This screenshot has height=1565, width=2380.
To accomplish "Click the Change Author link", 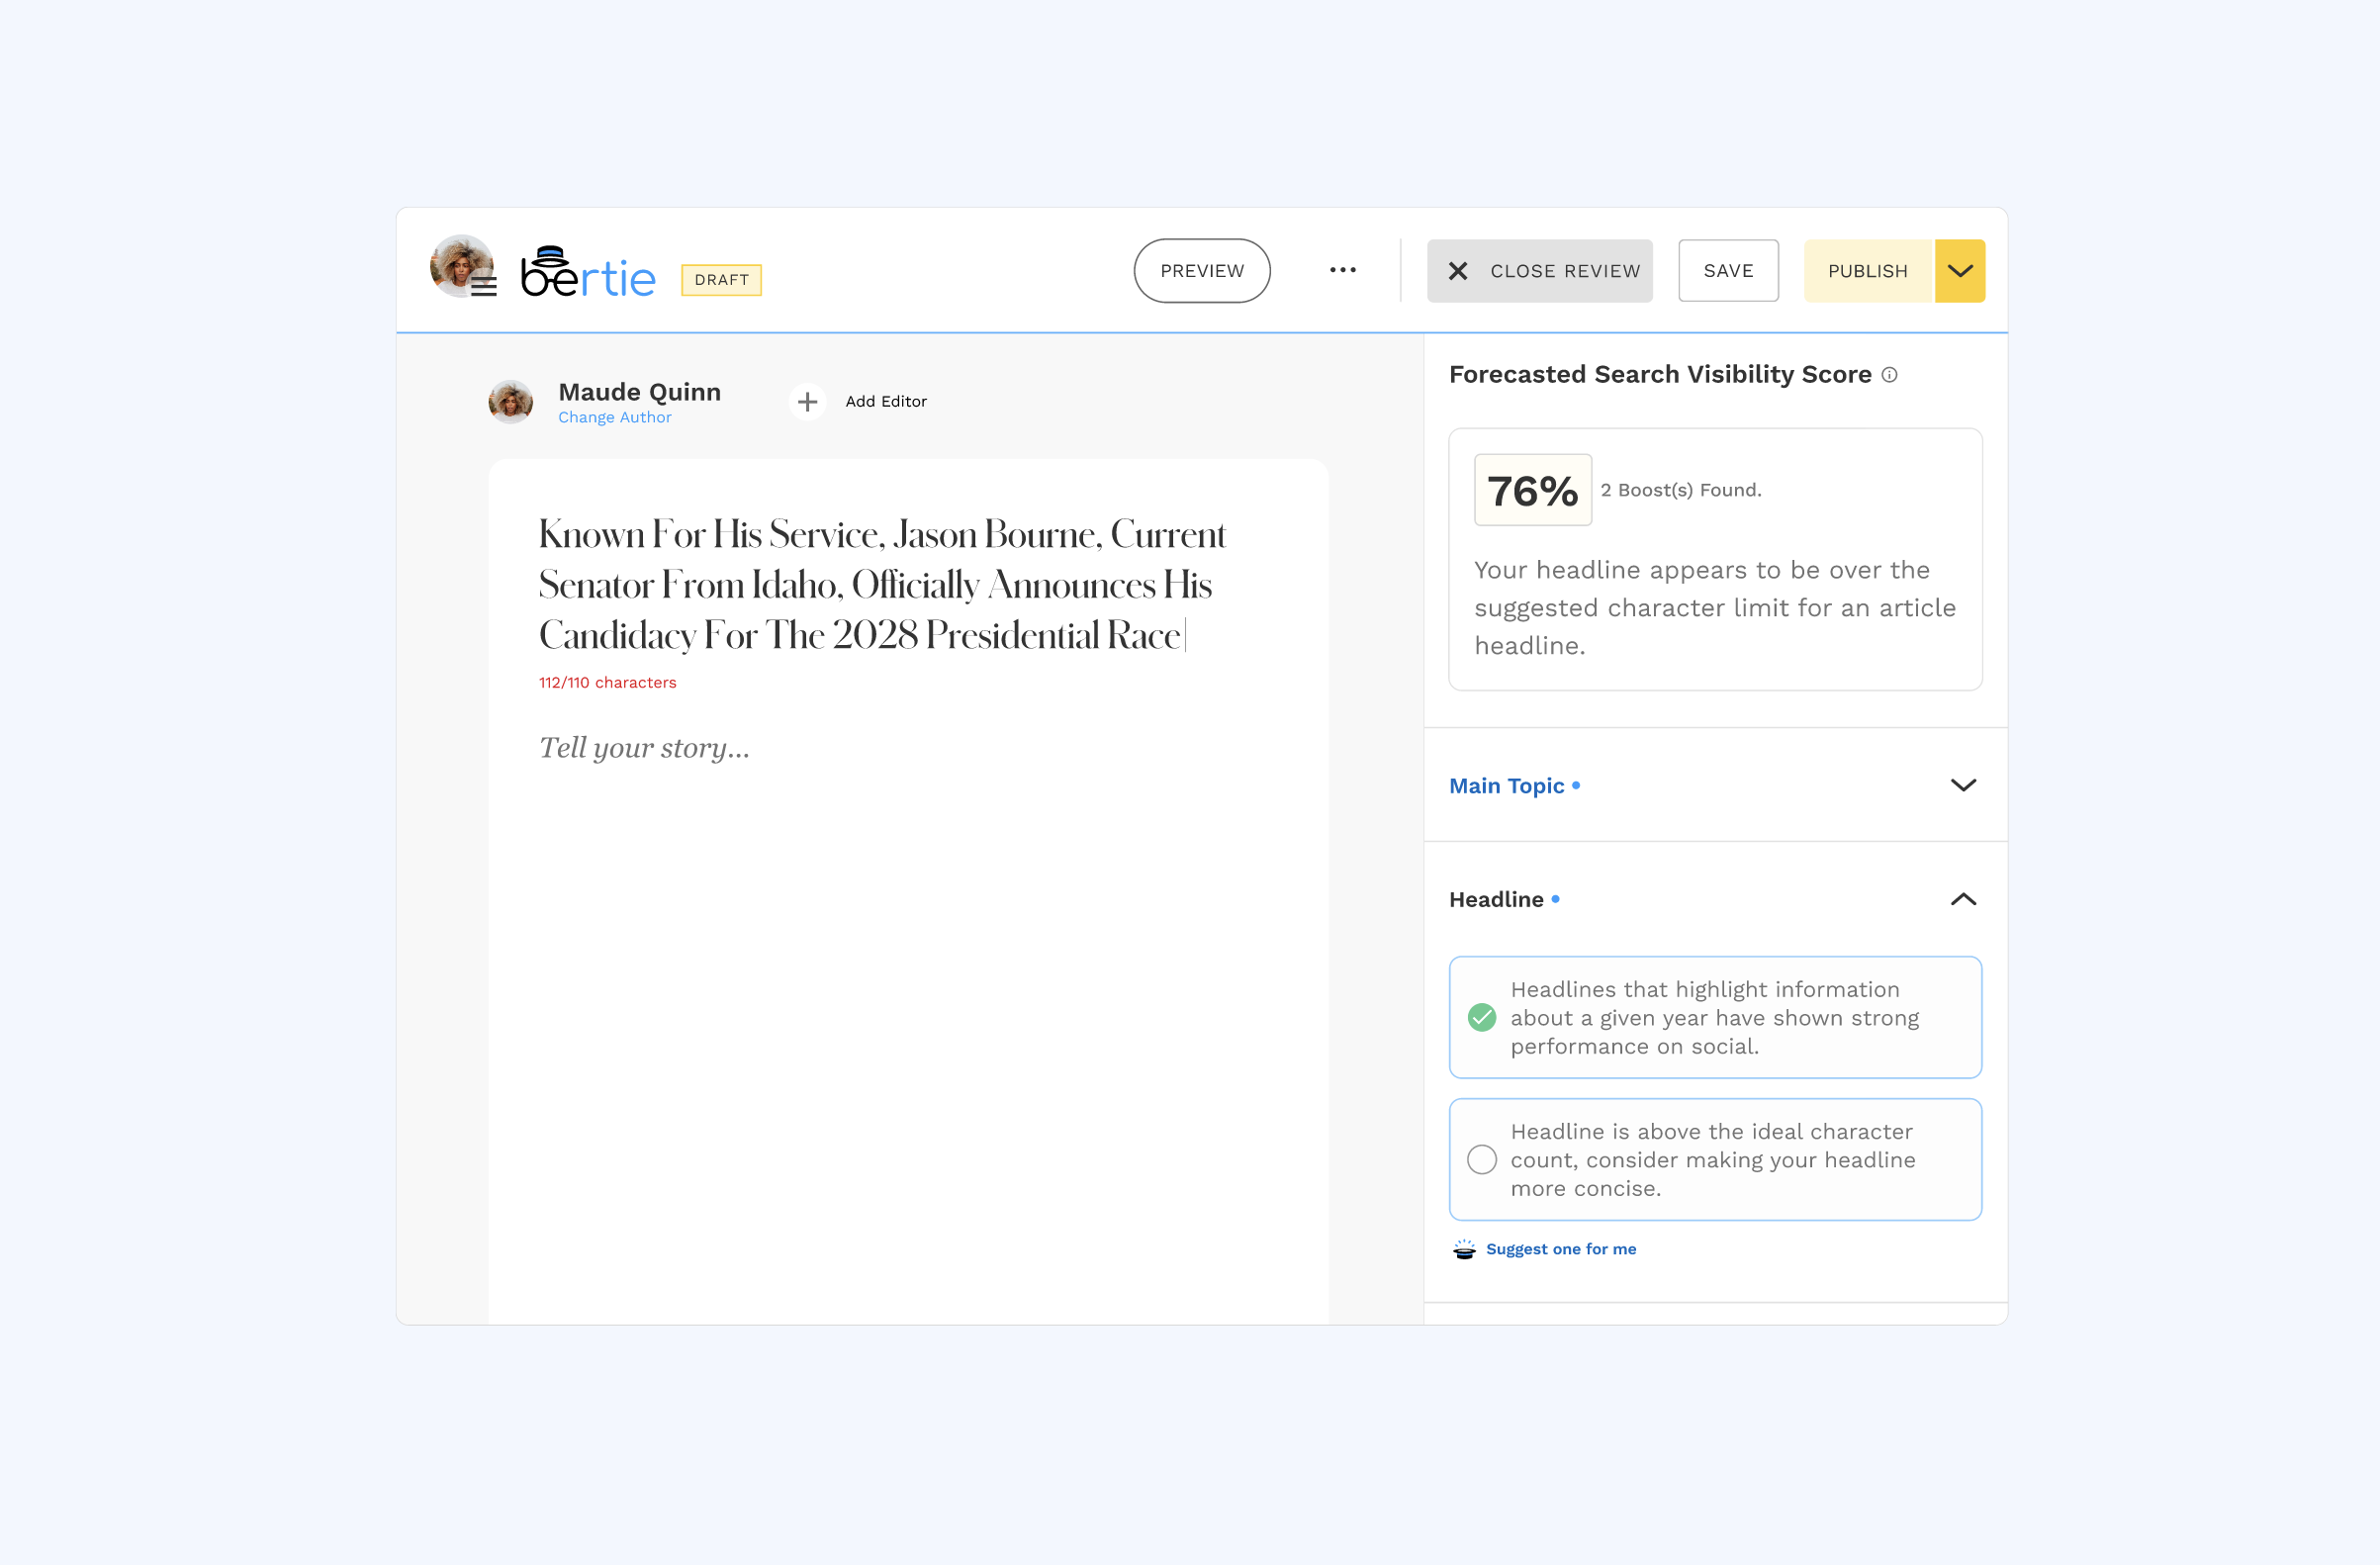I will (614, 418).
